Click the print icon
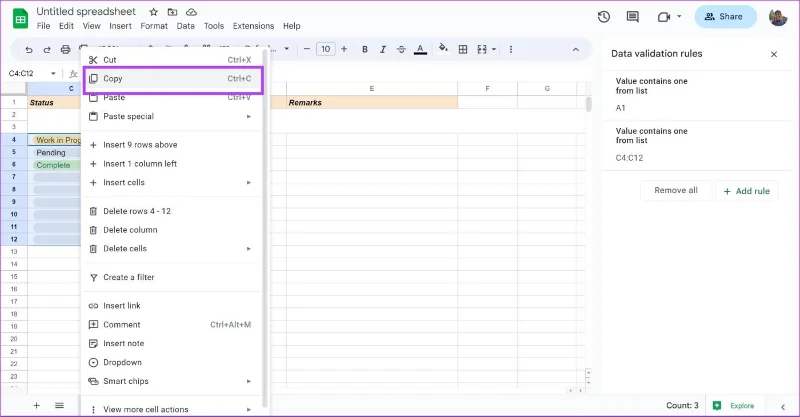 point(65,50)
